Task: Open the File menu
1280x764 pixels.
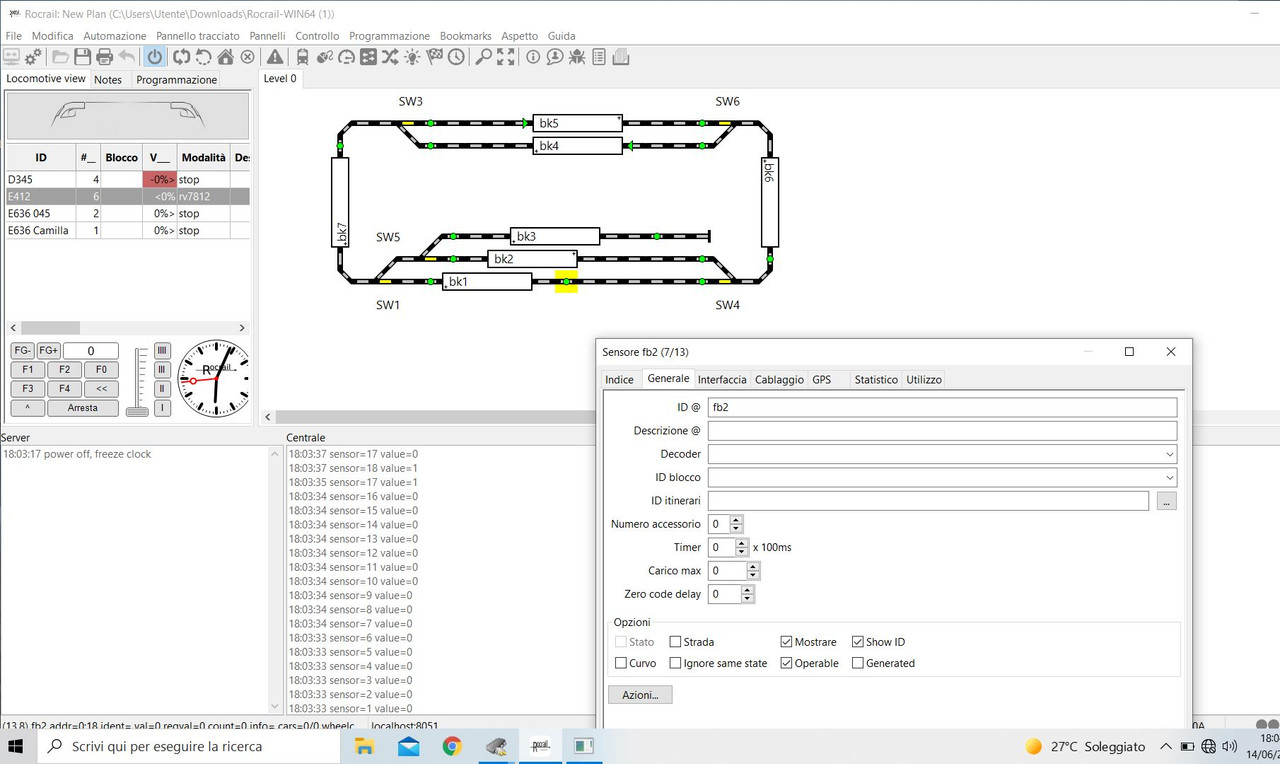Action: (13, 36)
